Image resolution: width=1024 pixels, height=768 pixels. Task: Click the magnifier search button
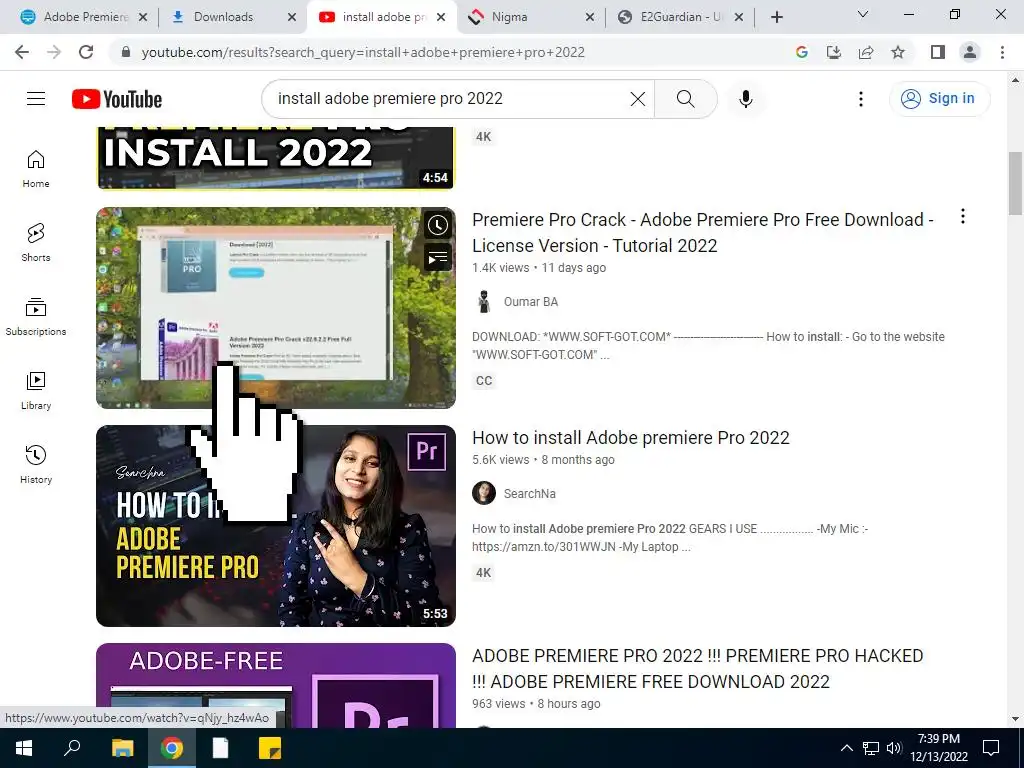tap(686, 99)
